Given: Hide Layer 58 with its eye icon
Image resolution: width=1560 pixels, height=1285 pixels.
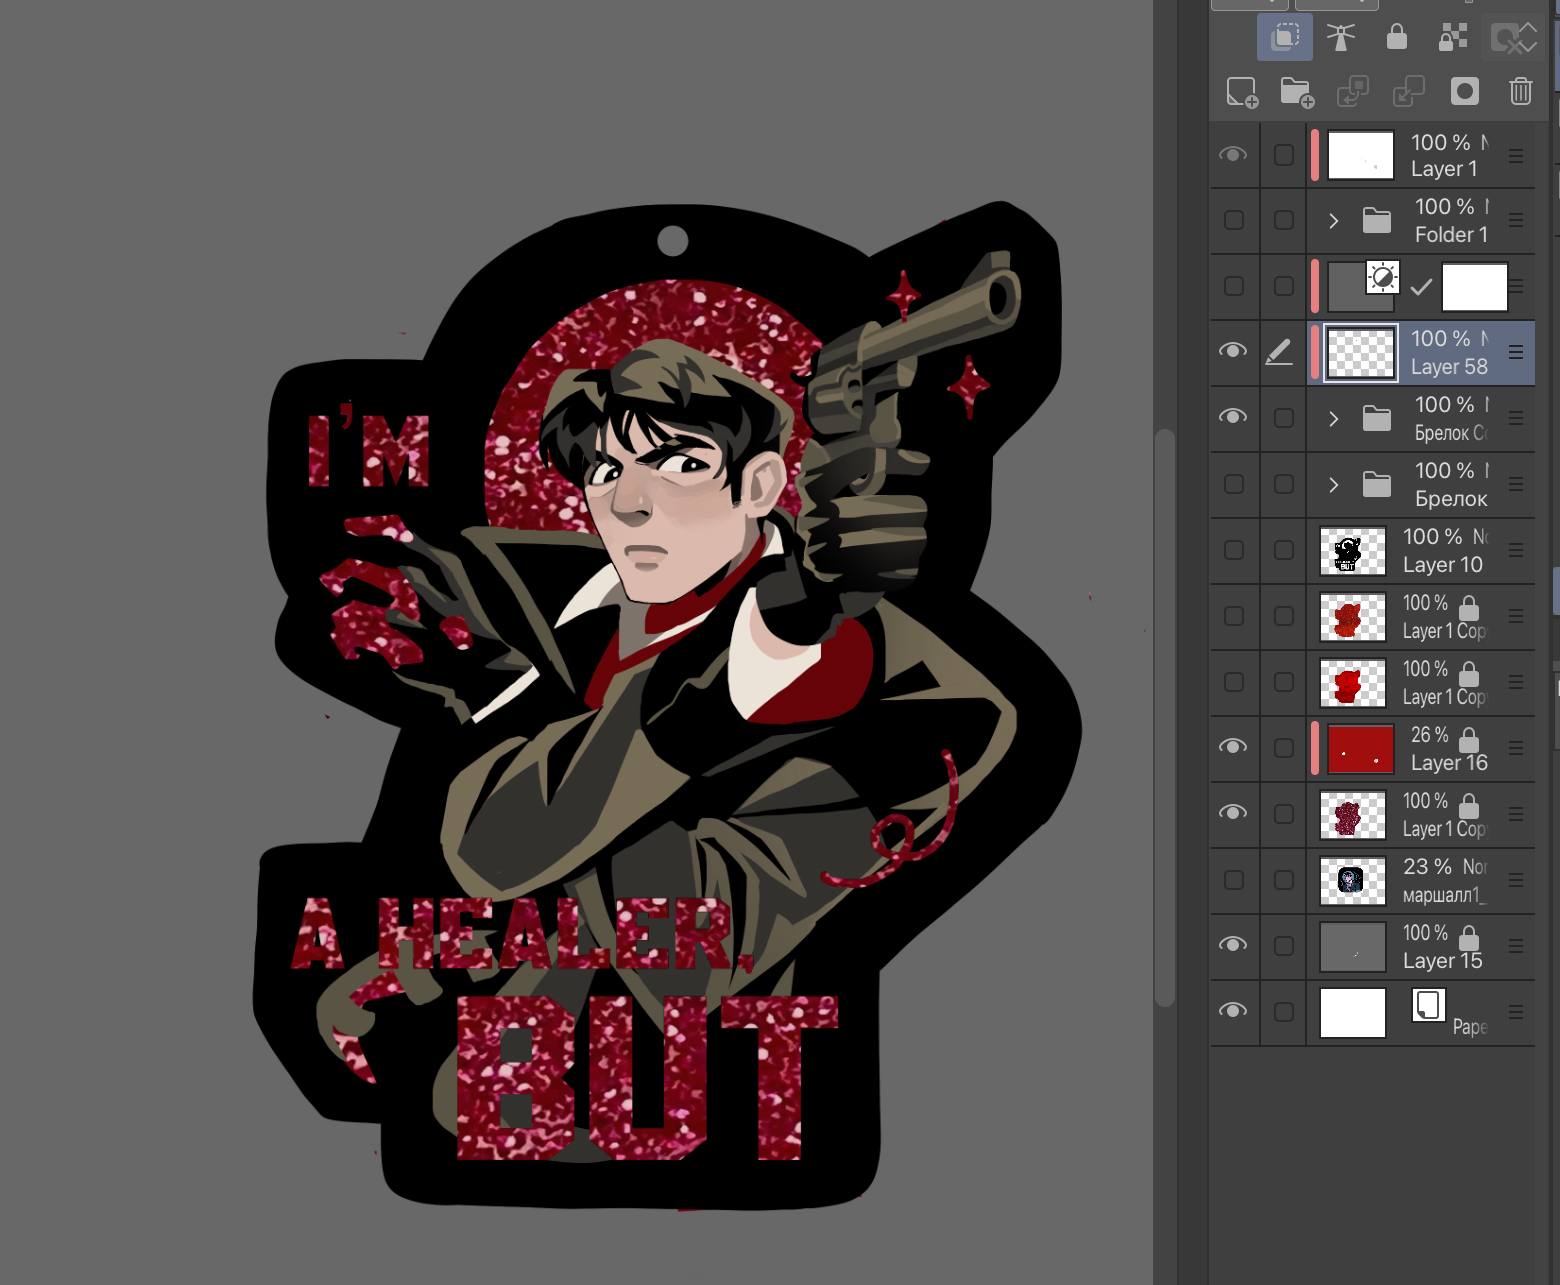Looking at the screenshot, I should click(x=1233, y=351).
